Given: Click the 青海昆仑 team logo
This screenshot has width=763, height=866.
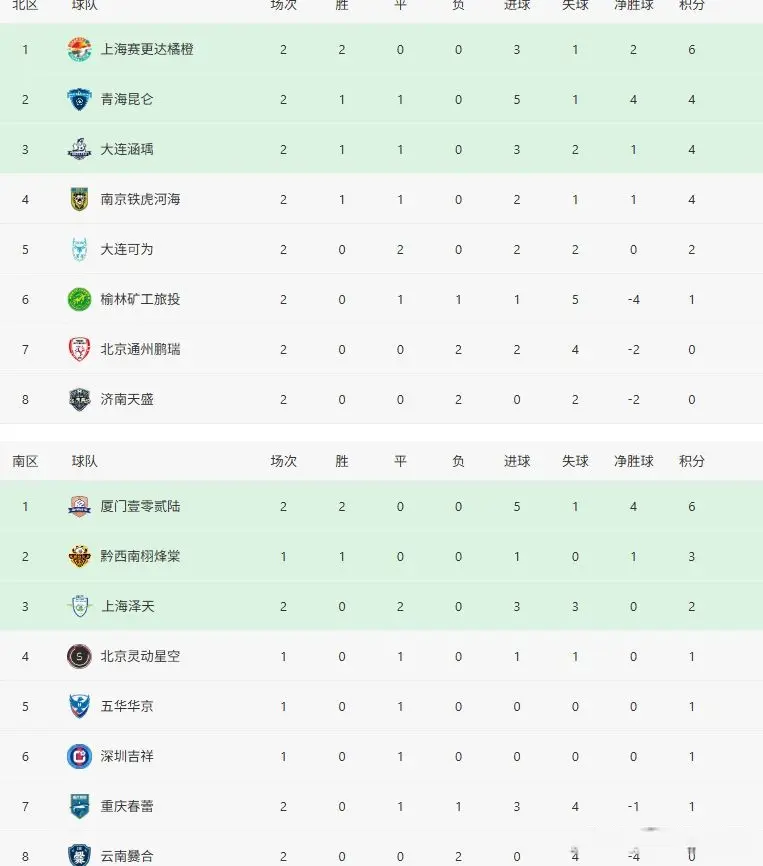Looking at the screenshot, I should coord(79,99).
